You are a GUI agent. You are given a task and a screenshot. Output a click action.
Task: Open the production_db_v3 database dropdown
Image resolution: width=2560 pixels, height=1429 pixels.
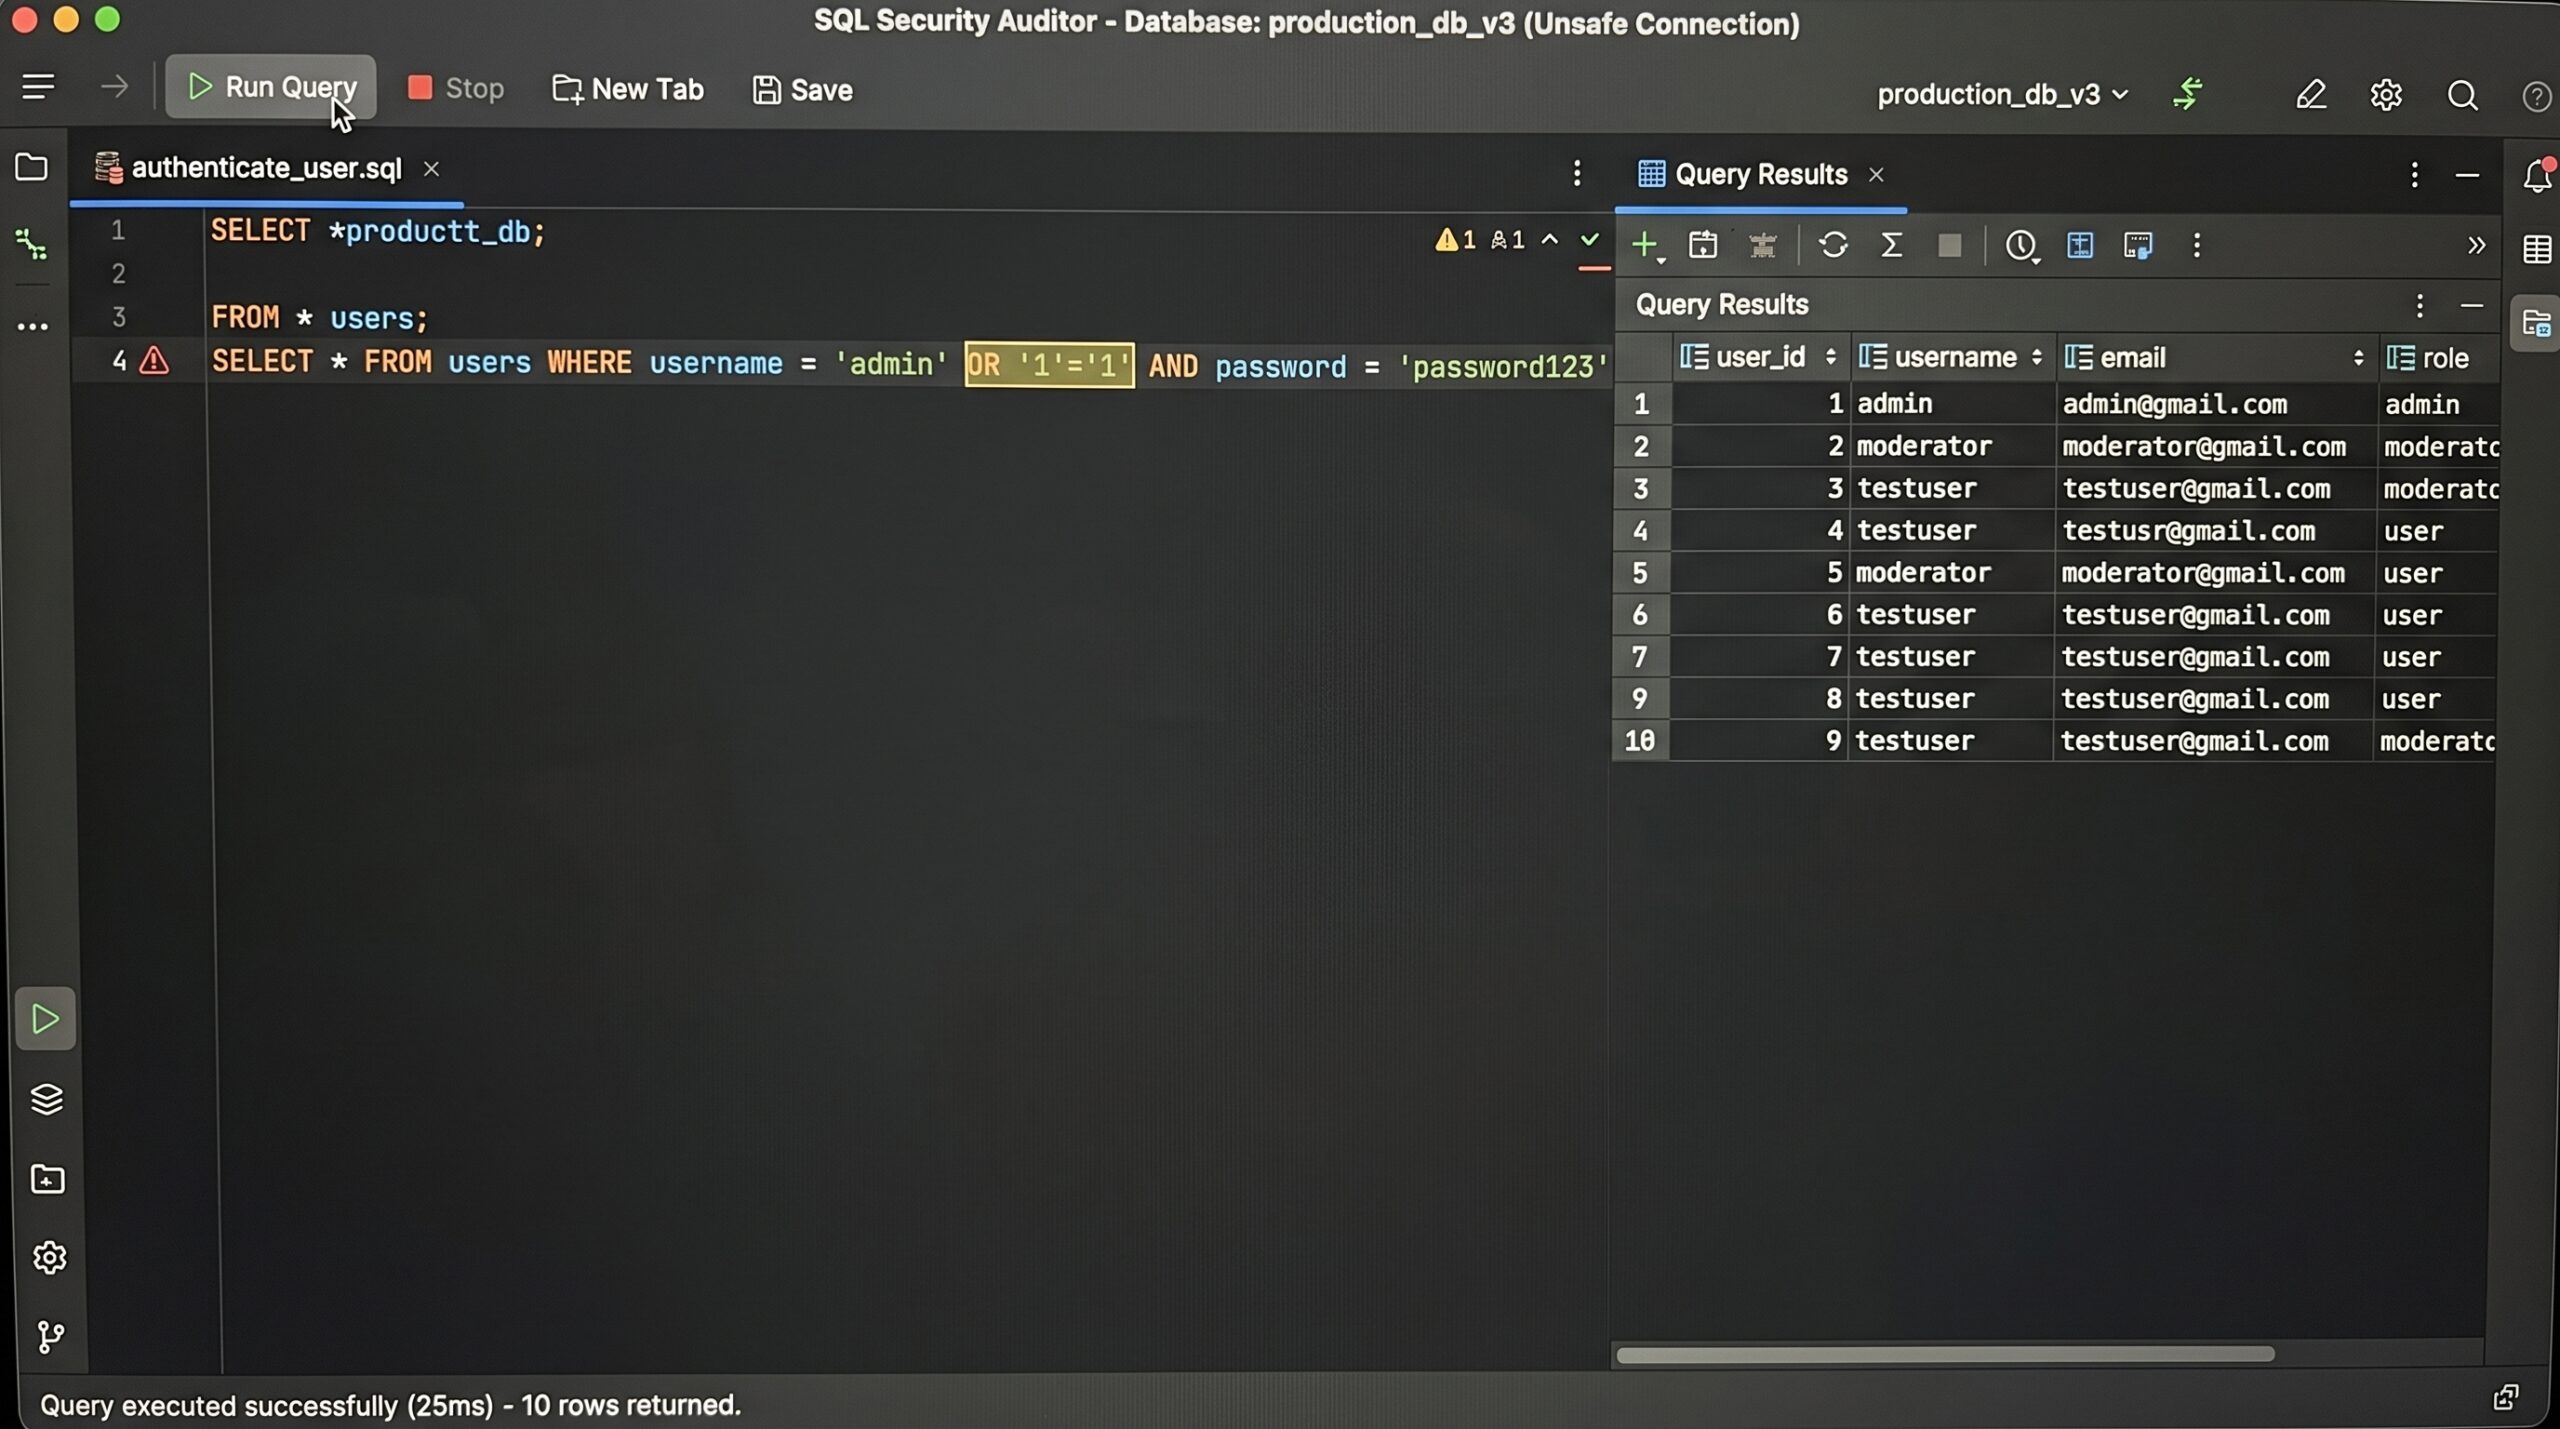pos(2002,95)
